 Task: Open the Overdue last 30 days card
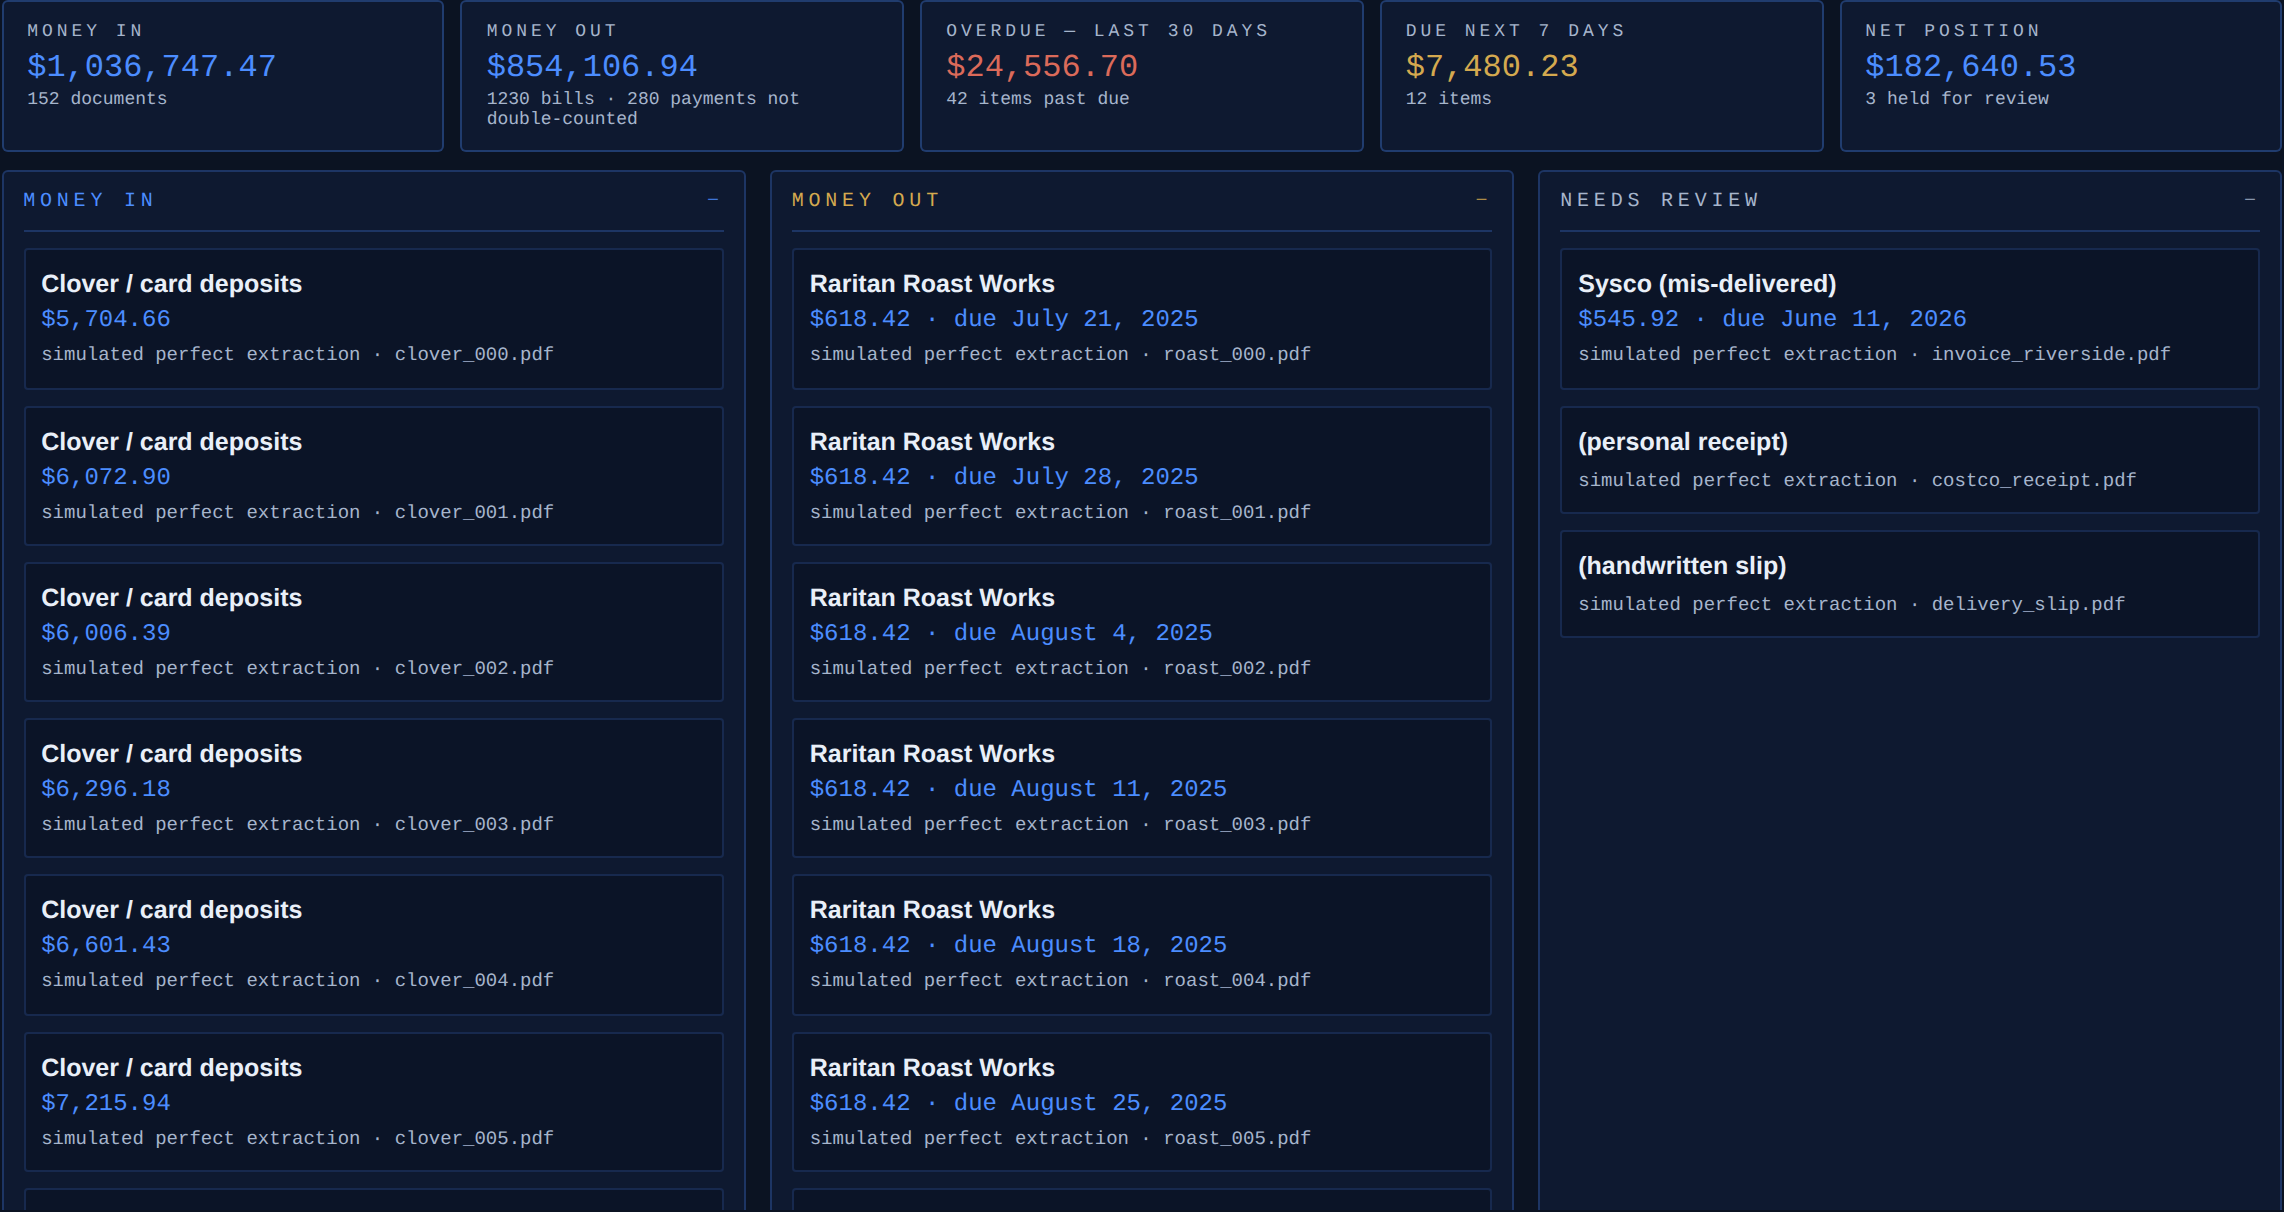1141,76
